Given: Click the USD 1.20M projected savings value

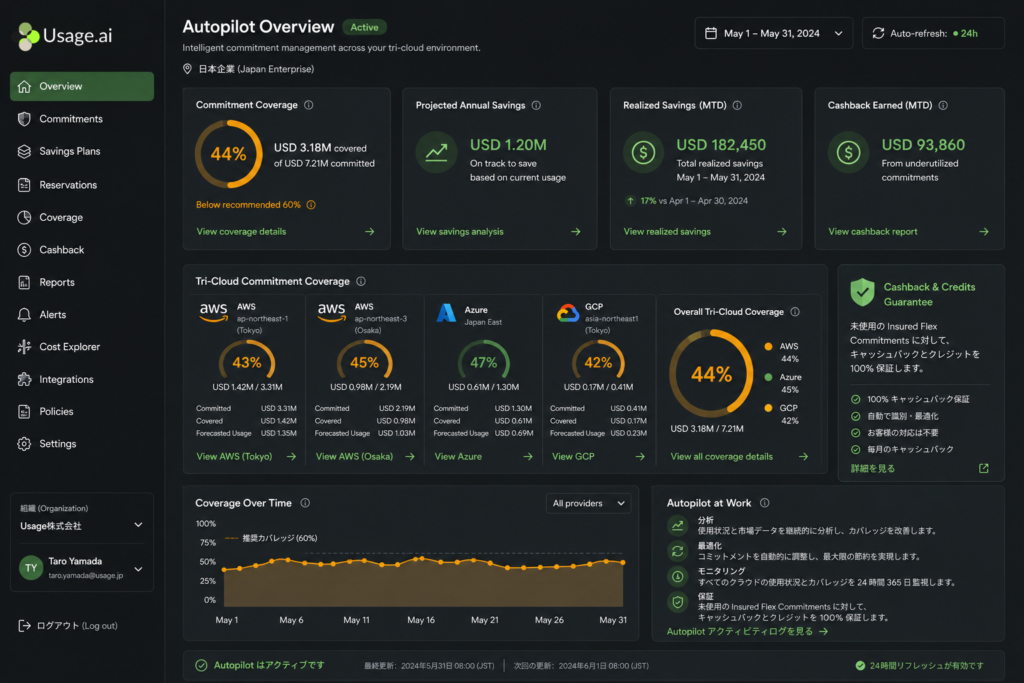Looking at the screenshot, I should click(508, 145).
